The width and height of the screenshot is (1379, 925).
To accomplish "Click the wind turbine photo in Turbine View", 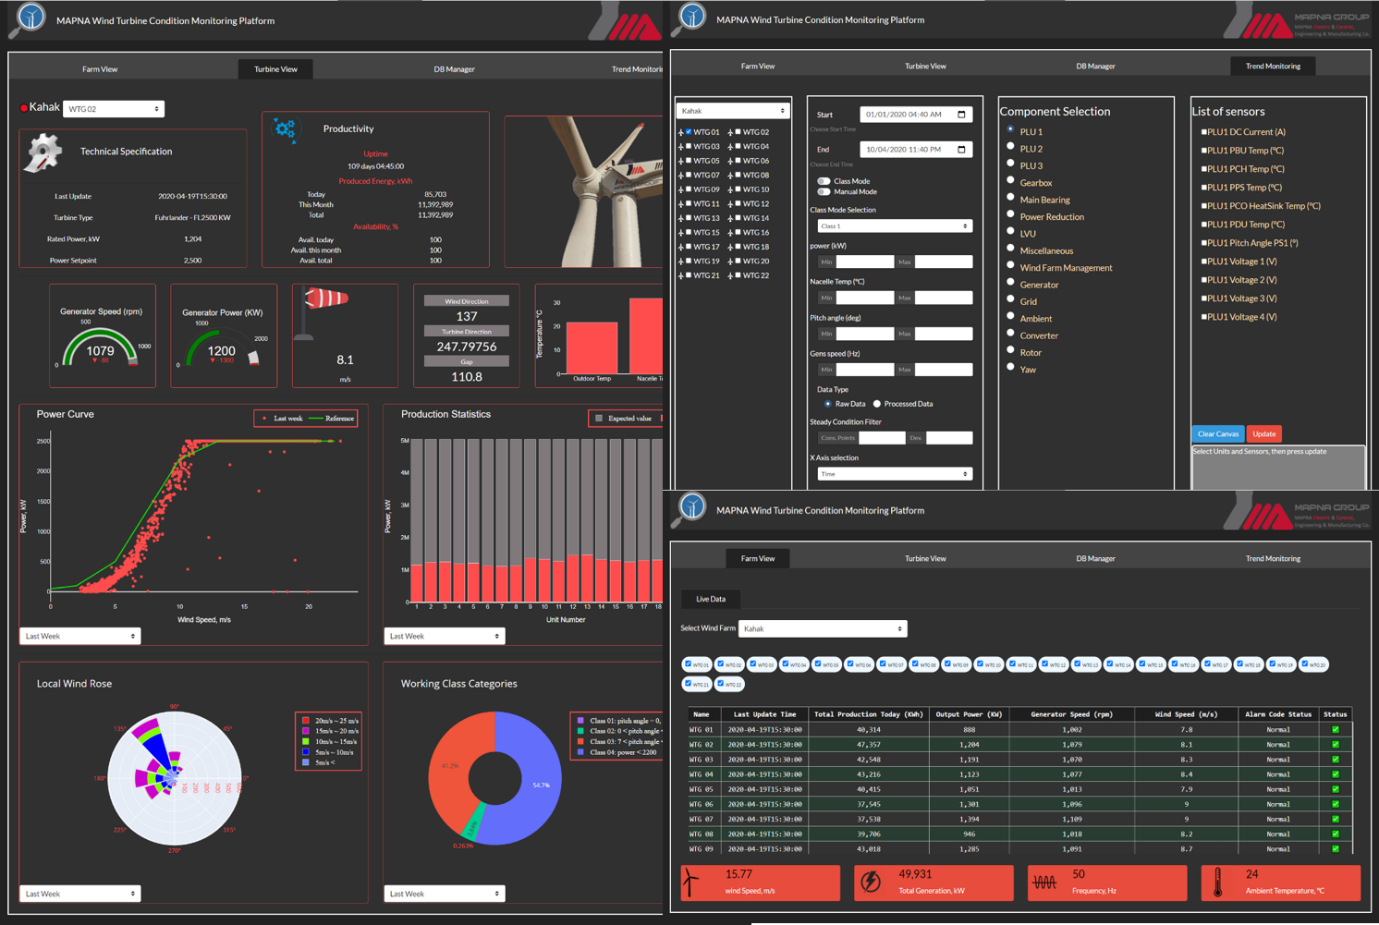I will (584, 191).
